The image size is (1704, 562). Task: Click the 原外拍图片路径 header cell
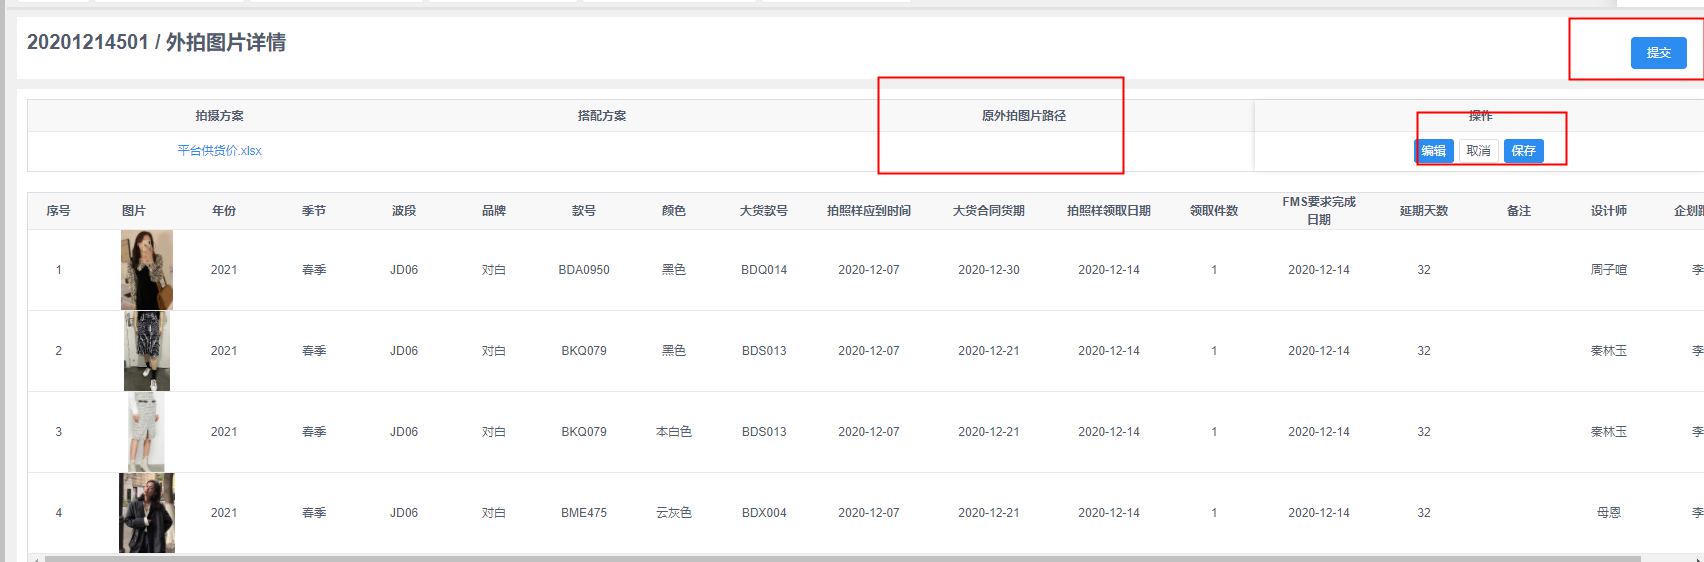pos(1023,116)
